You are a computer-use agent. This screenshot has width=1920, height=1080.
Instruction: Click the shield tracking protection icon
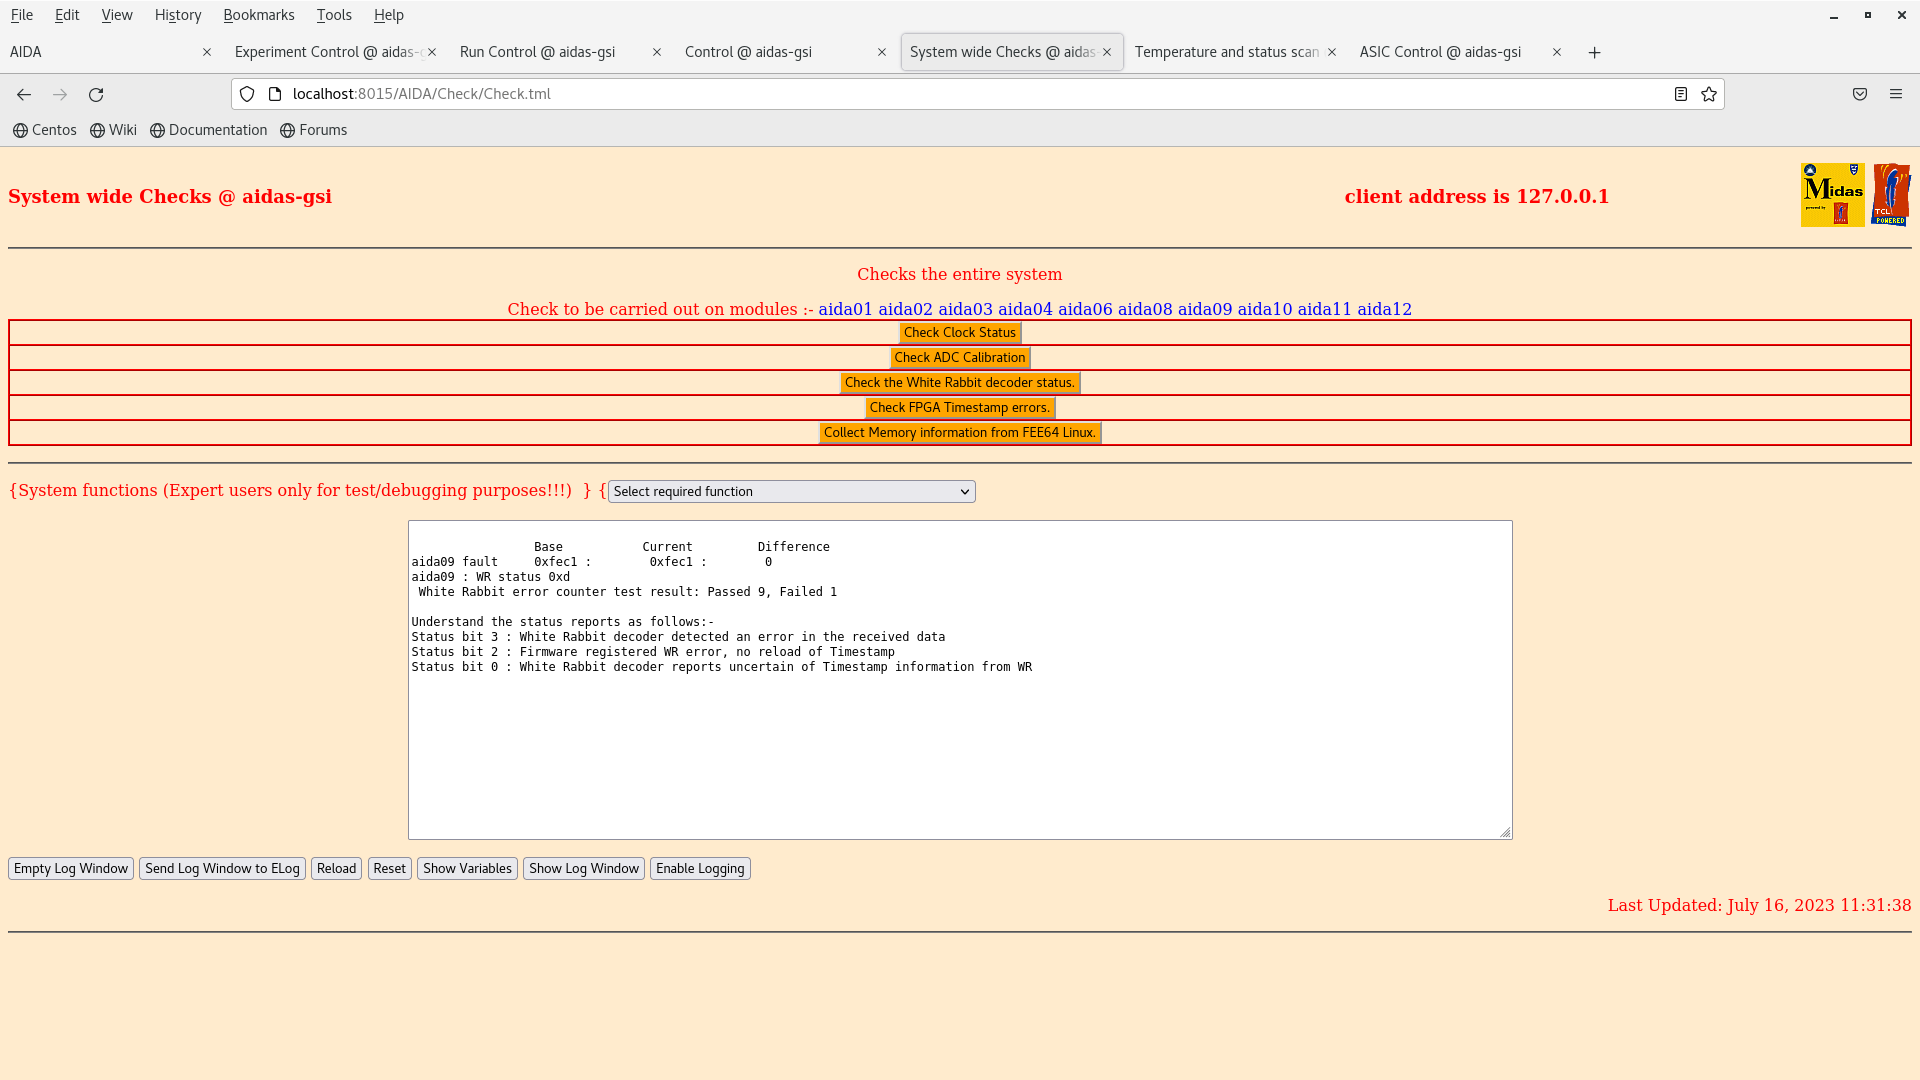pyautogui.click(x=247, y=94)
